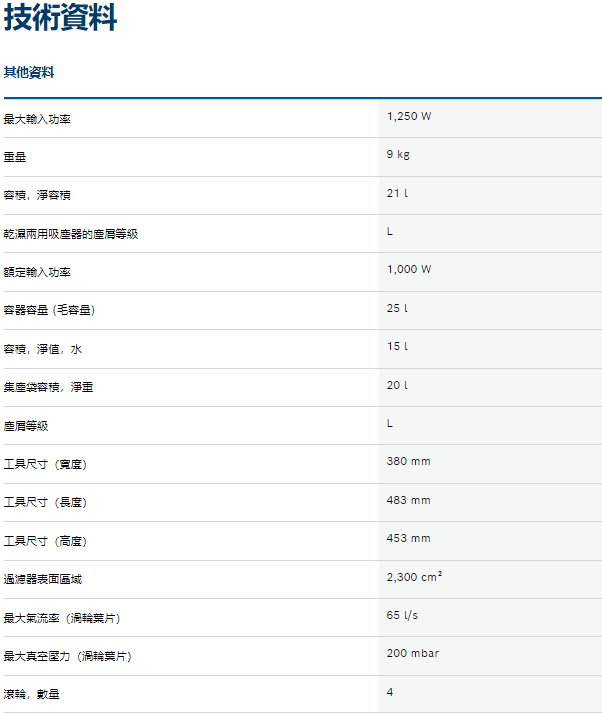Click the 工具尺寸（寬度）label
The height and width of the screenshot is (716, 602).
tap(46, 464)
